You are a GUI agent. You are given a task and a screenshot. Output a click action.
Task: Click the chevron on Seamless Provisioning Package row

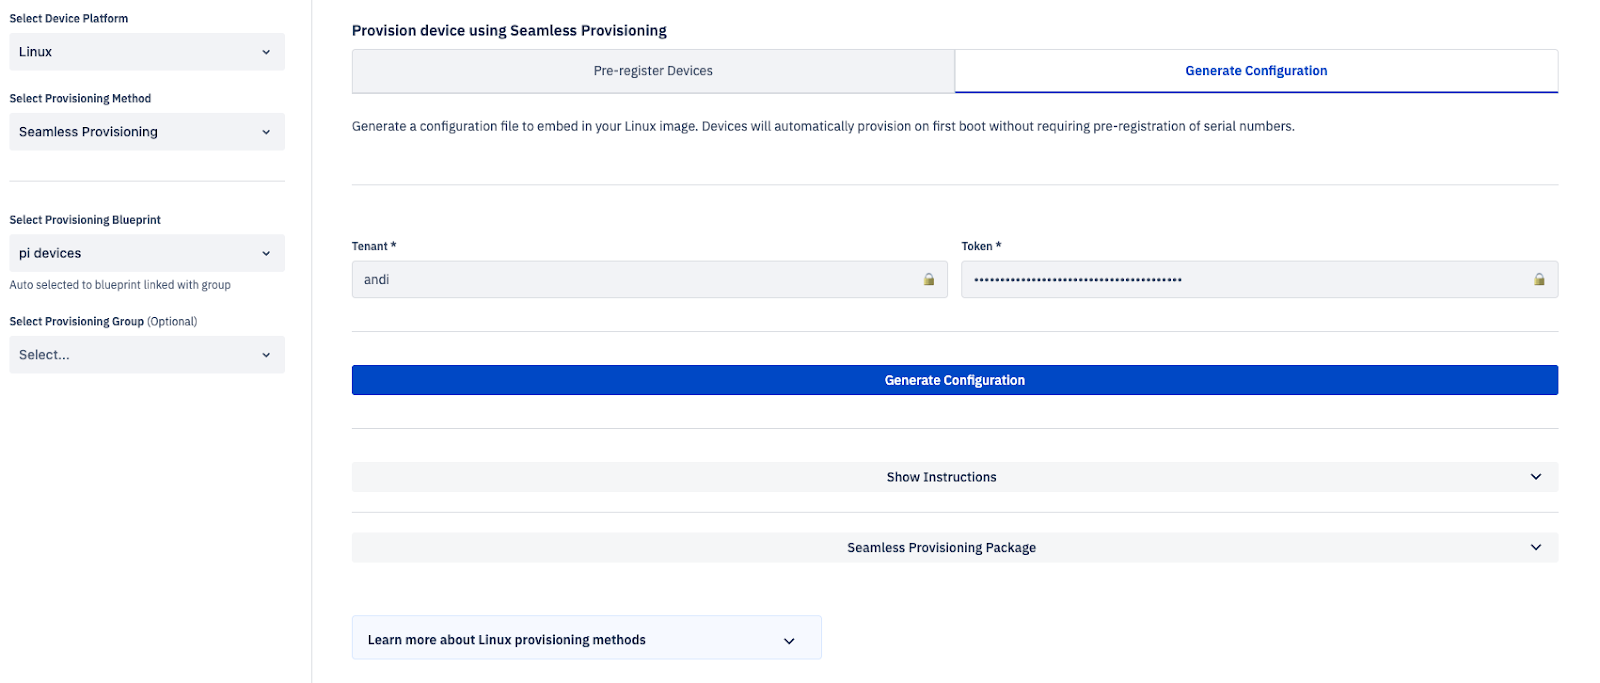[1536, 548]
